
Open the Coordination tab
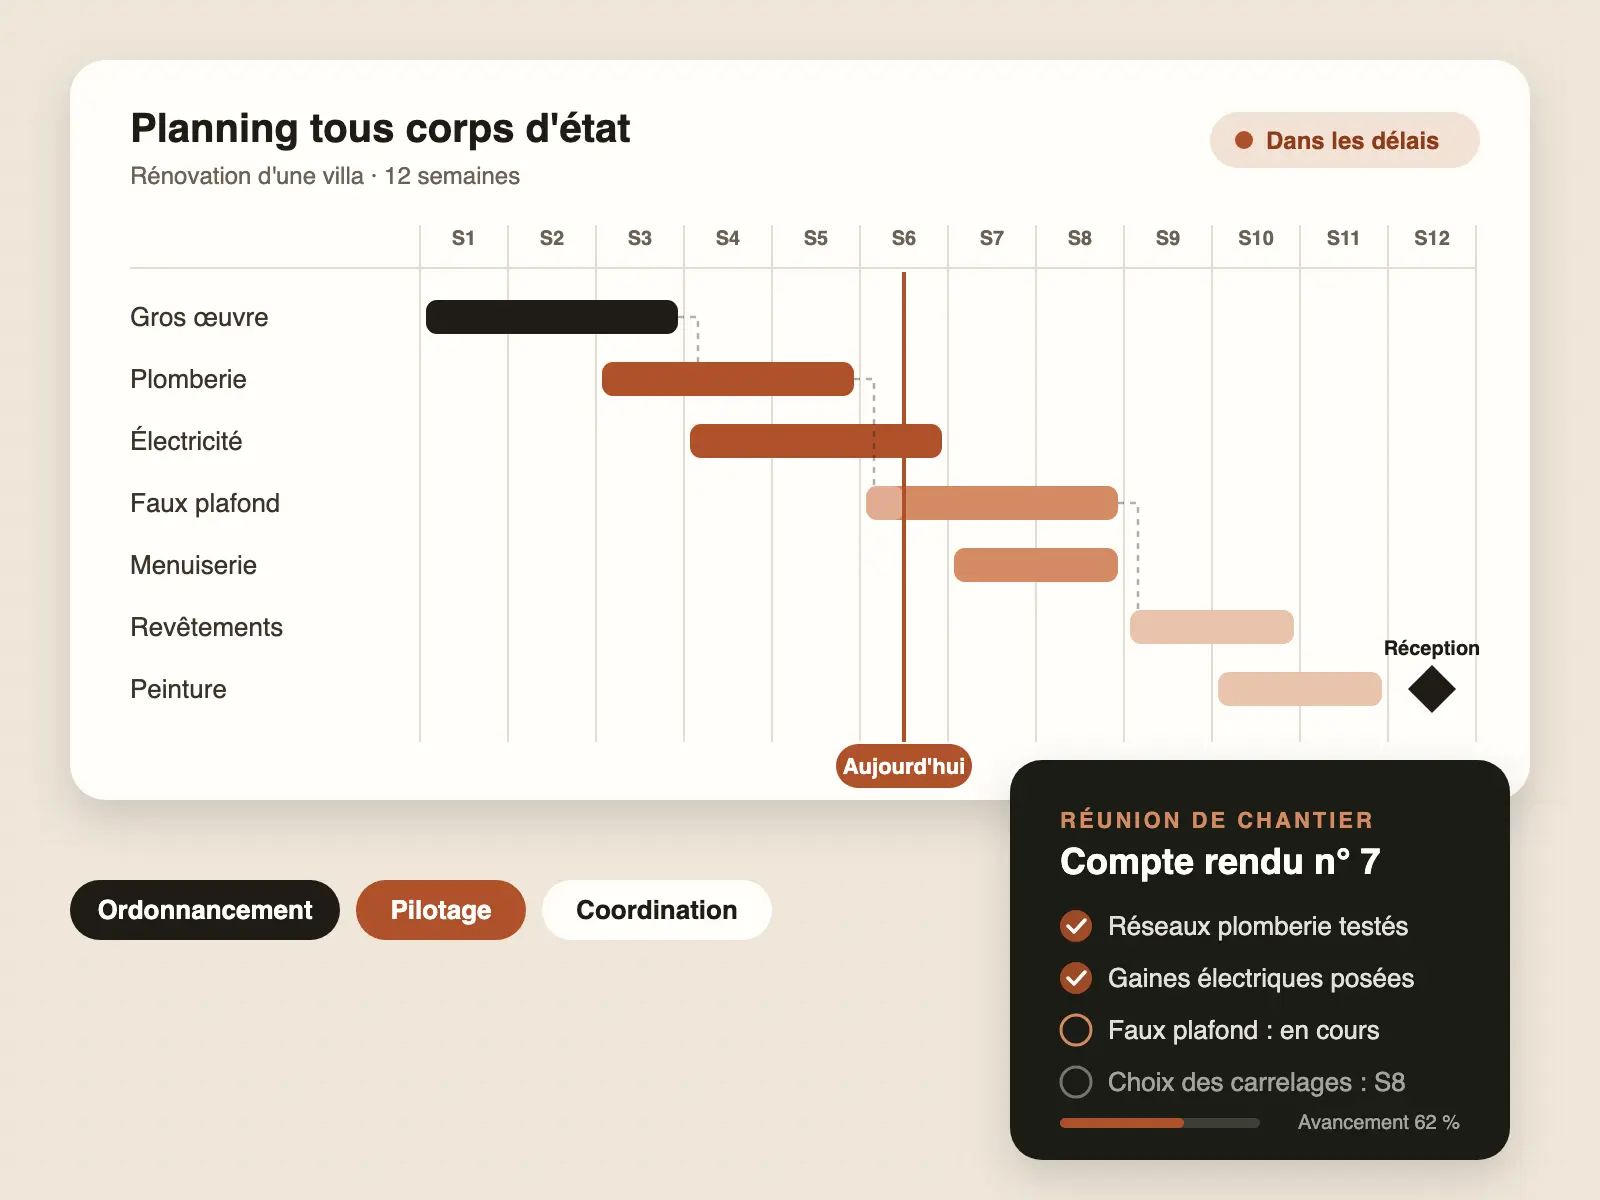click(657, 910)
